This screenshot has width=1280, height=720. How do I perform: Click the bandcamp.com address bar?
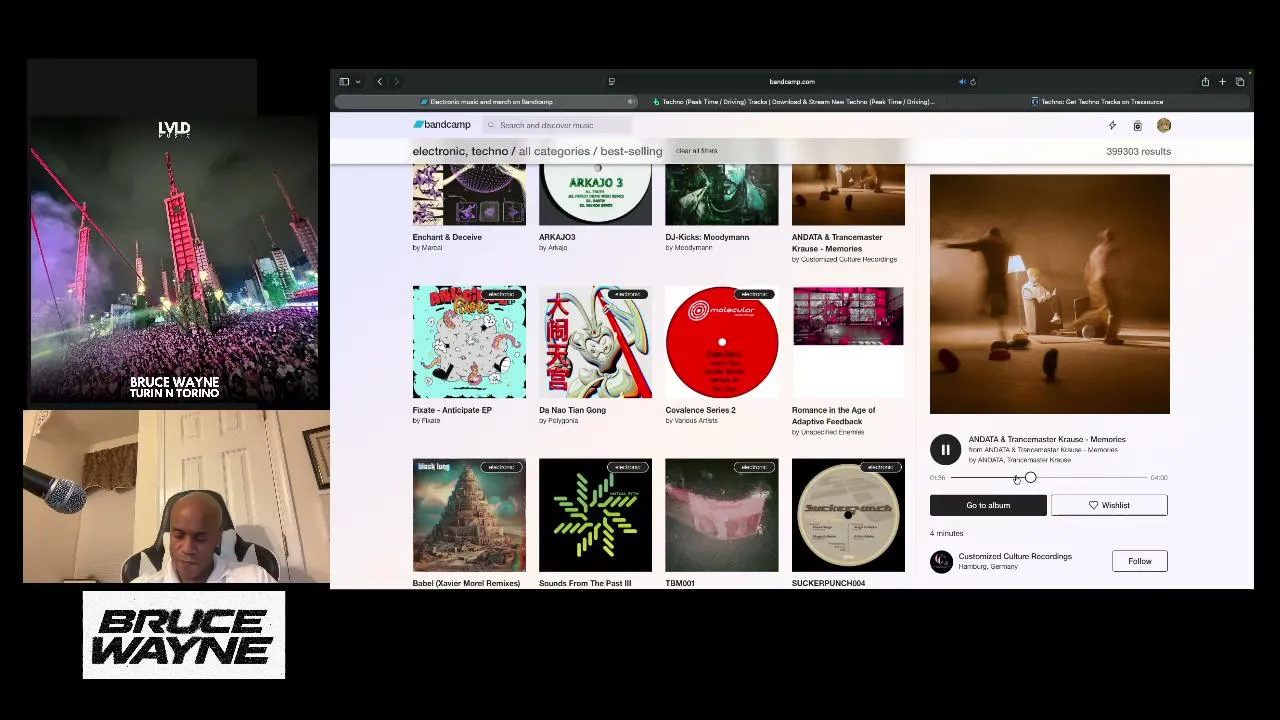pos(792,82)
